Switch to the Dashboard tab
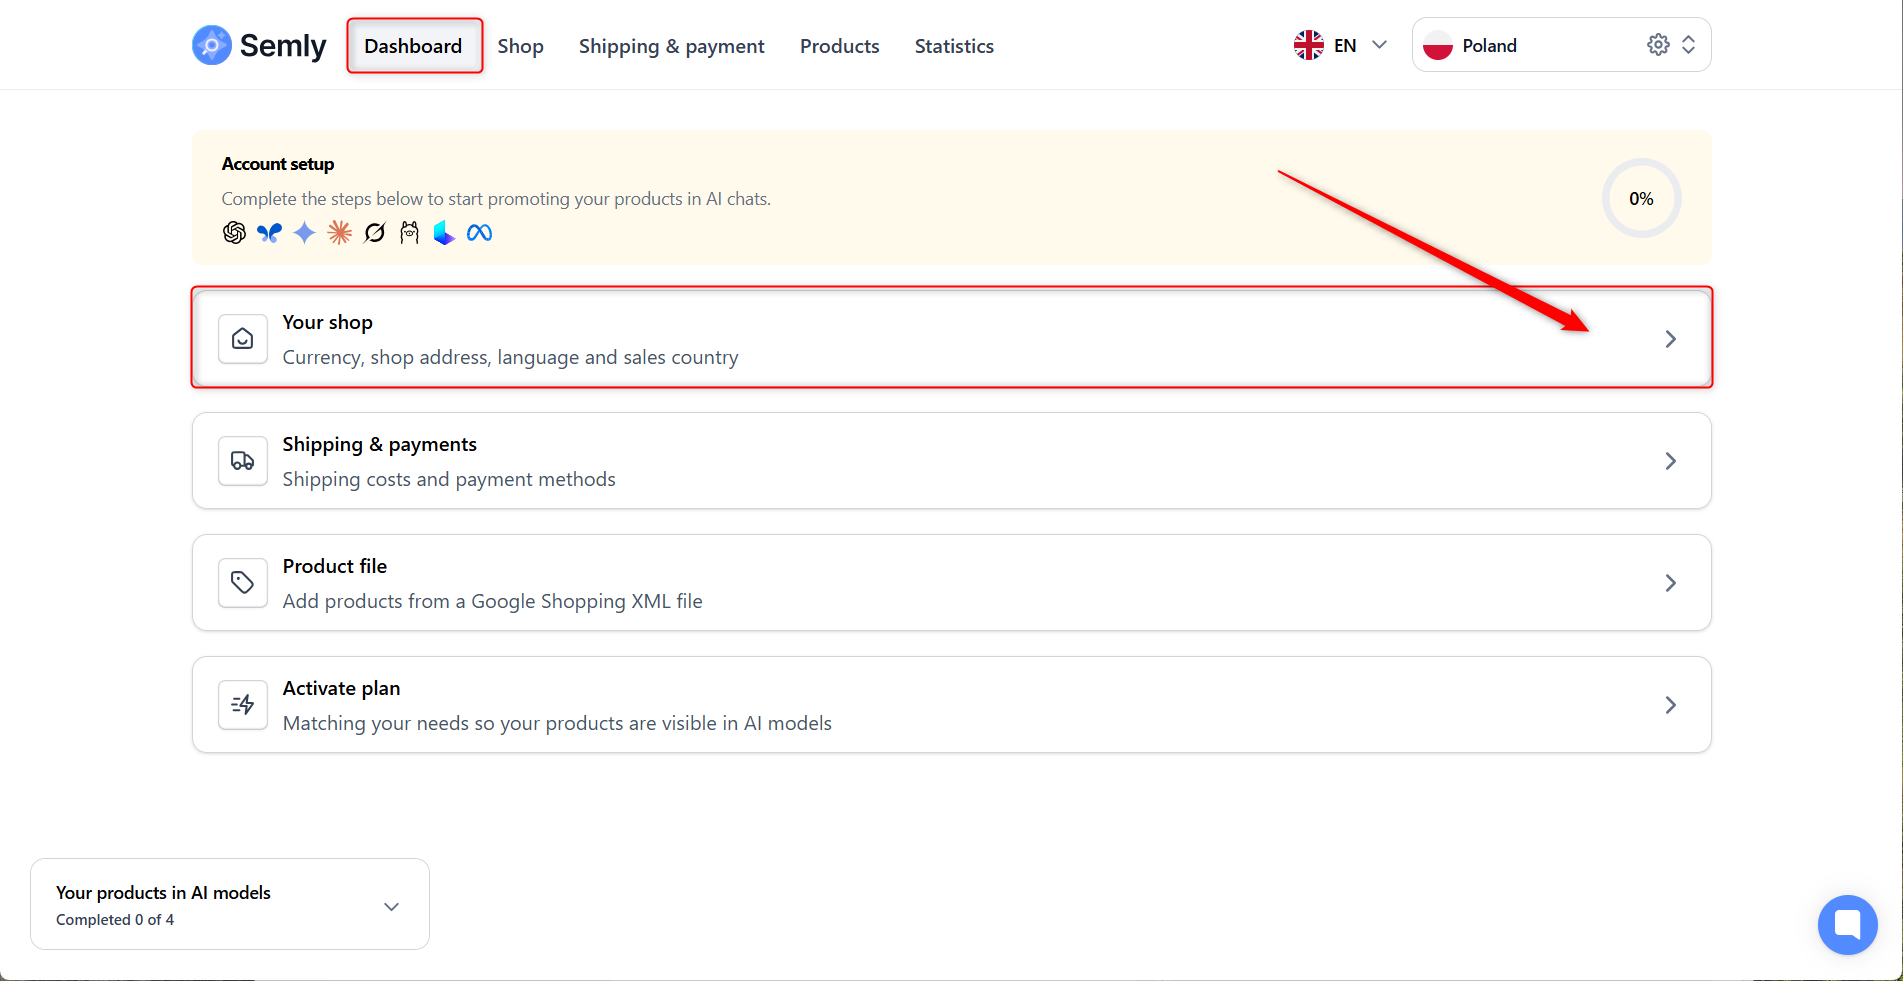The width and height of the screenshot is (1903, 981). tap(413, 46)
